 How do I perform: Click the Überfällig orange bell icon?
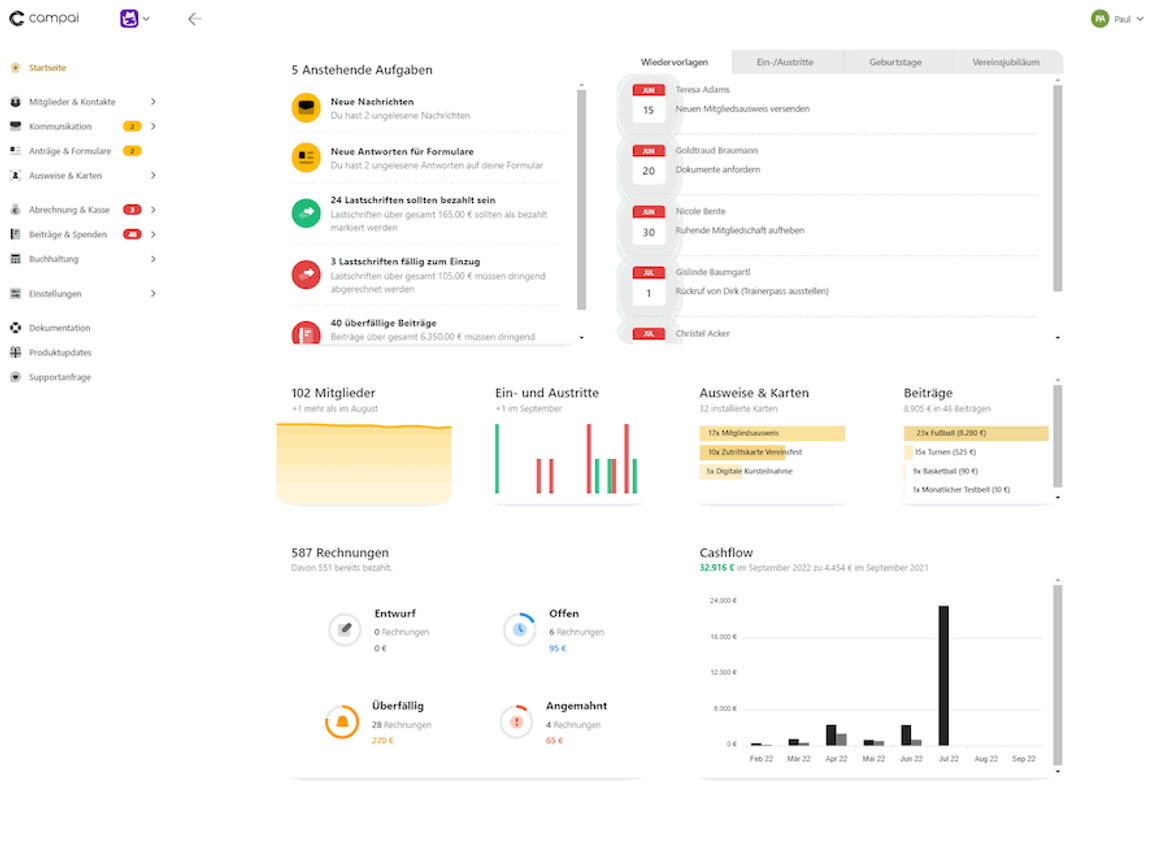(342, 721)
